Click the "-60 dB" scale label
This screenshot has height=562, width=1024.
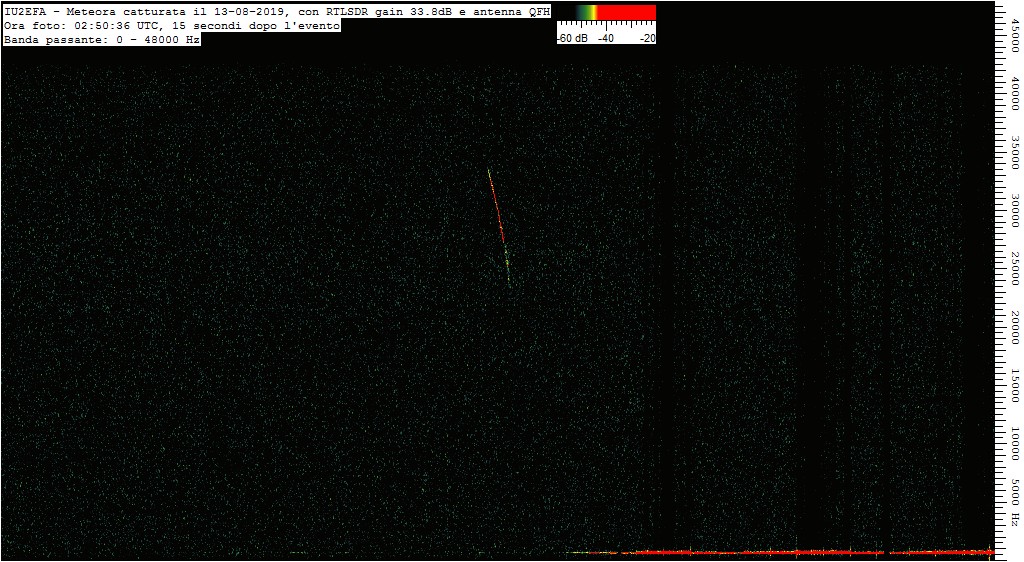point(572,39)
